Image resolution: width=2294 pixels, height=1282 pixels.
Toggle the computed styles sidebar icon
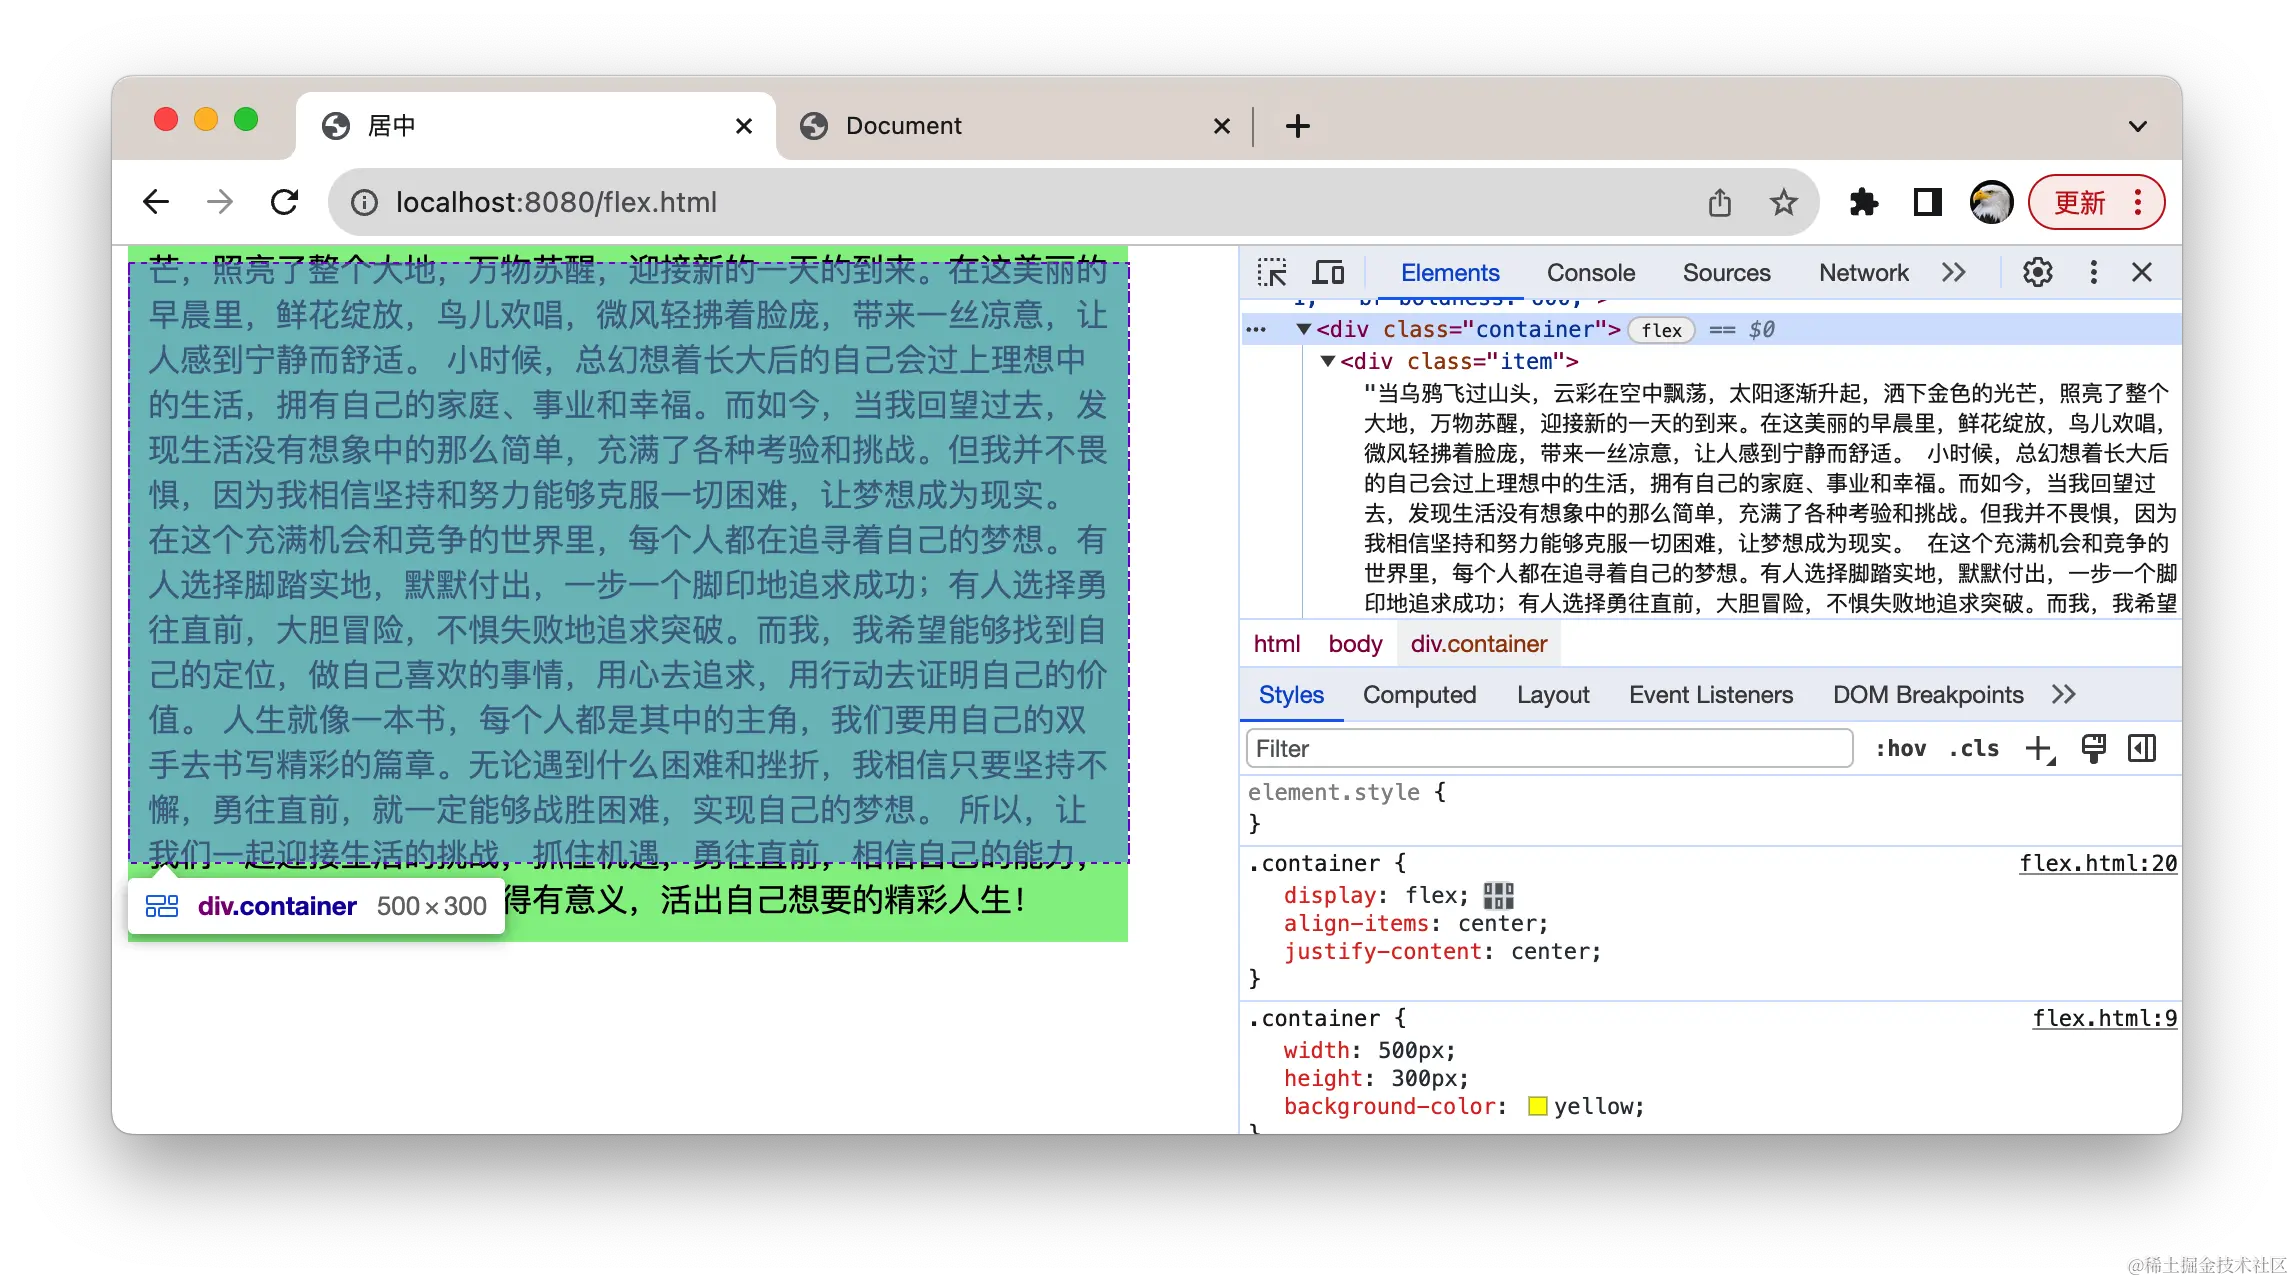pyautogui.click(x=2142, y=749)
